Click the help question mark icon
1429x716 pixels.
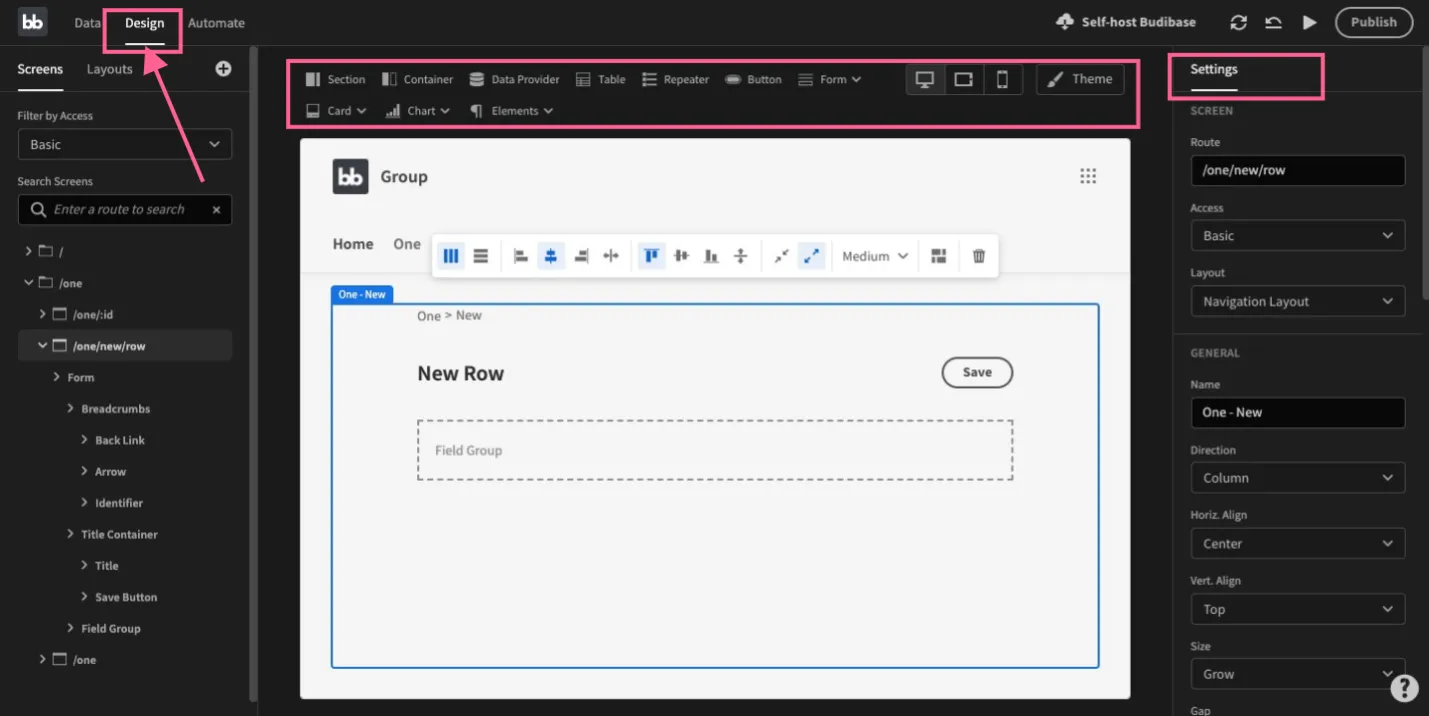click(1404, 687)
